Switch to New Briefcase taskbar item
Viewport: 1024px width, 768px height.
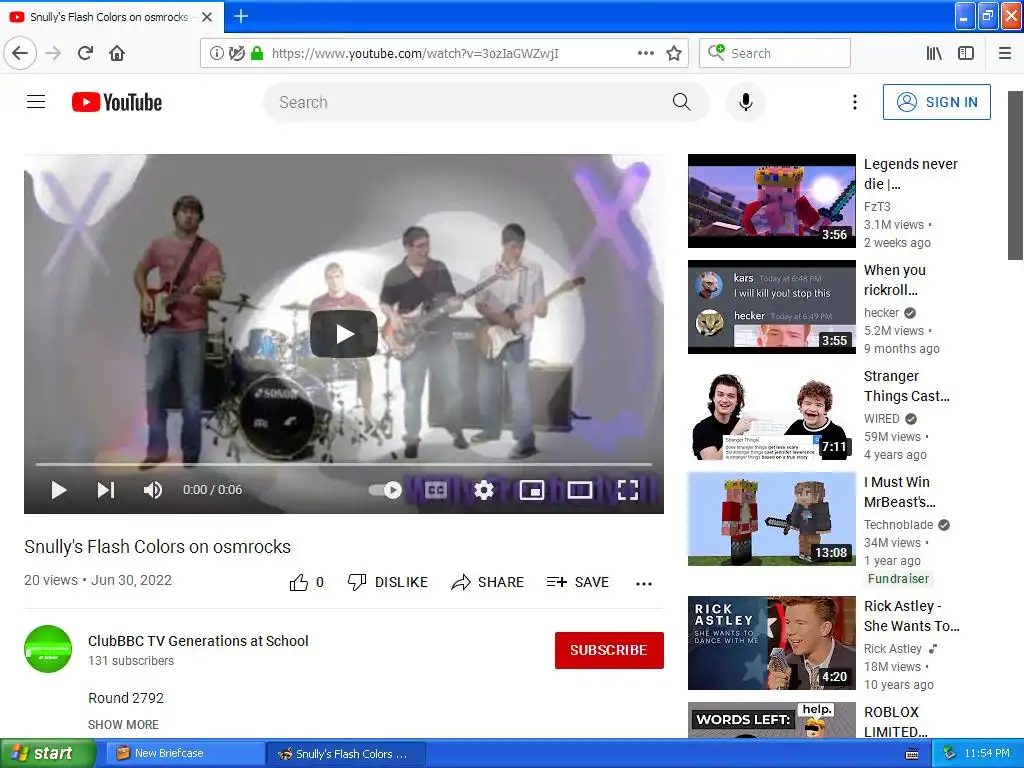[185, 754]
